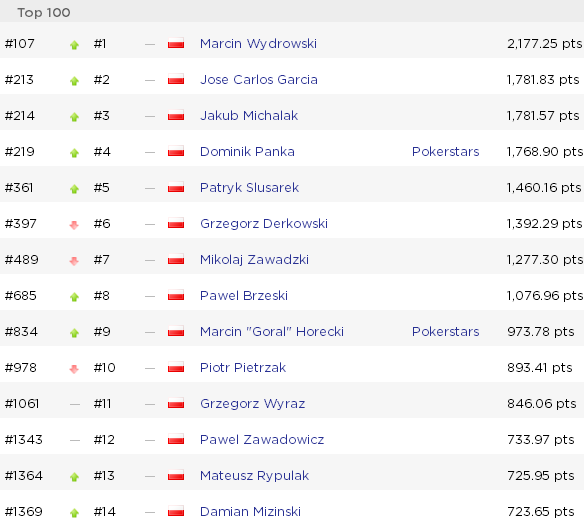Click Poland flag in Pawel Brzeski row

point(176,295)
